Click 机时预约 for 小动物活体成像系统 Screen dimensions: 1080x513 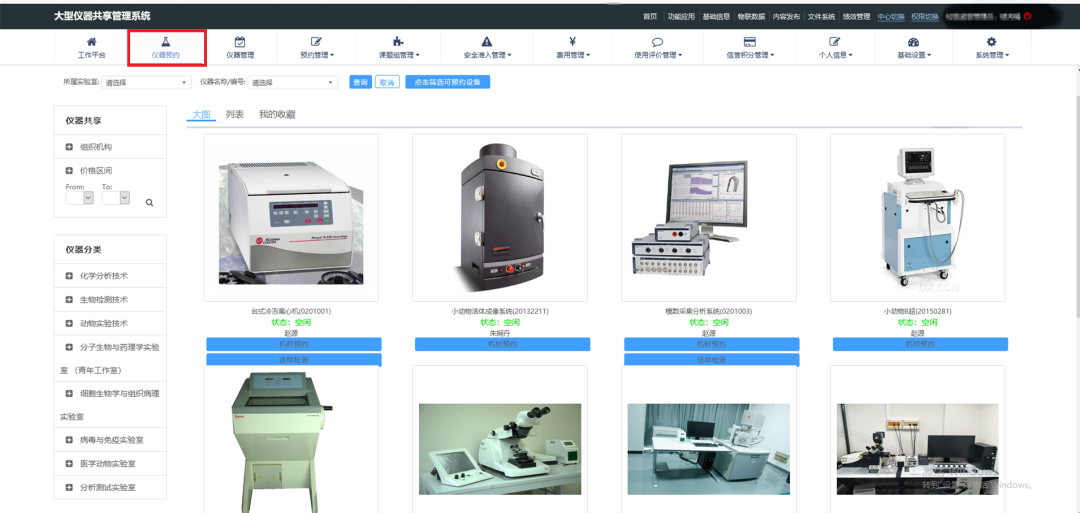pyautogui.click(x=503, y=344)
